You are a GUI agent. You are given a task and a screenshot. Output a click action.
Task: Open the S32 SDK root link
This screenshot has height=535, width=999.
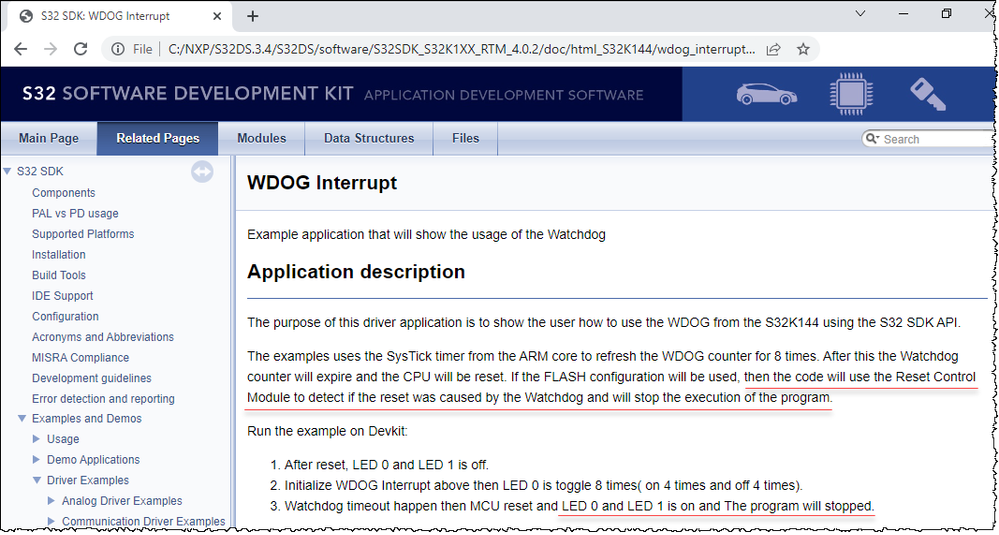[40, 171]
